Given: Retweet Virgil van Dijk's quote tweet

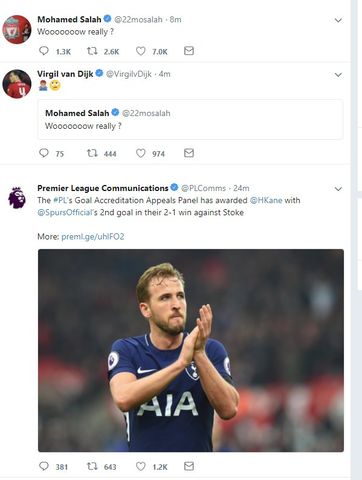Looking at the screenshot, I should 92,153.
